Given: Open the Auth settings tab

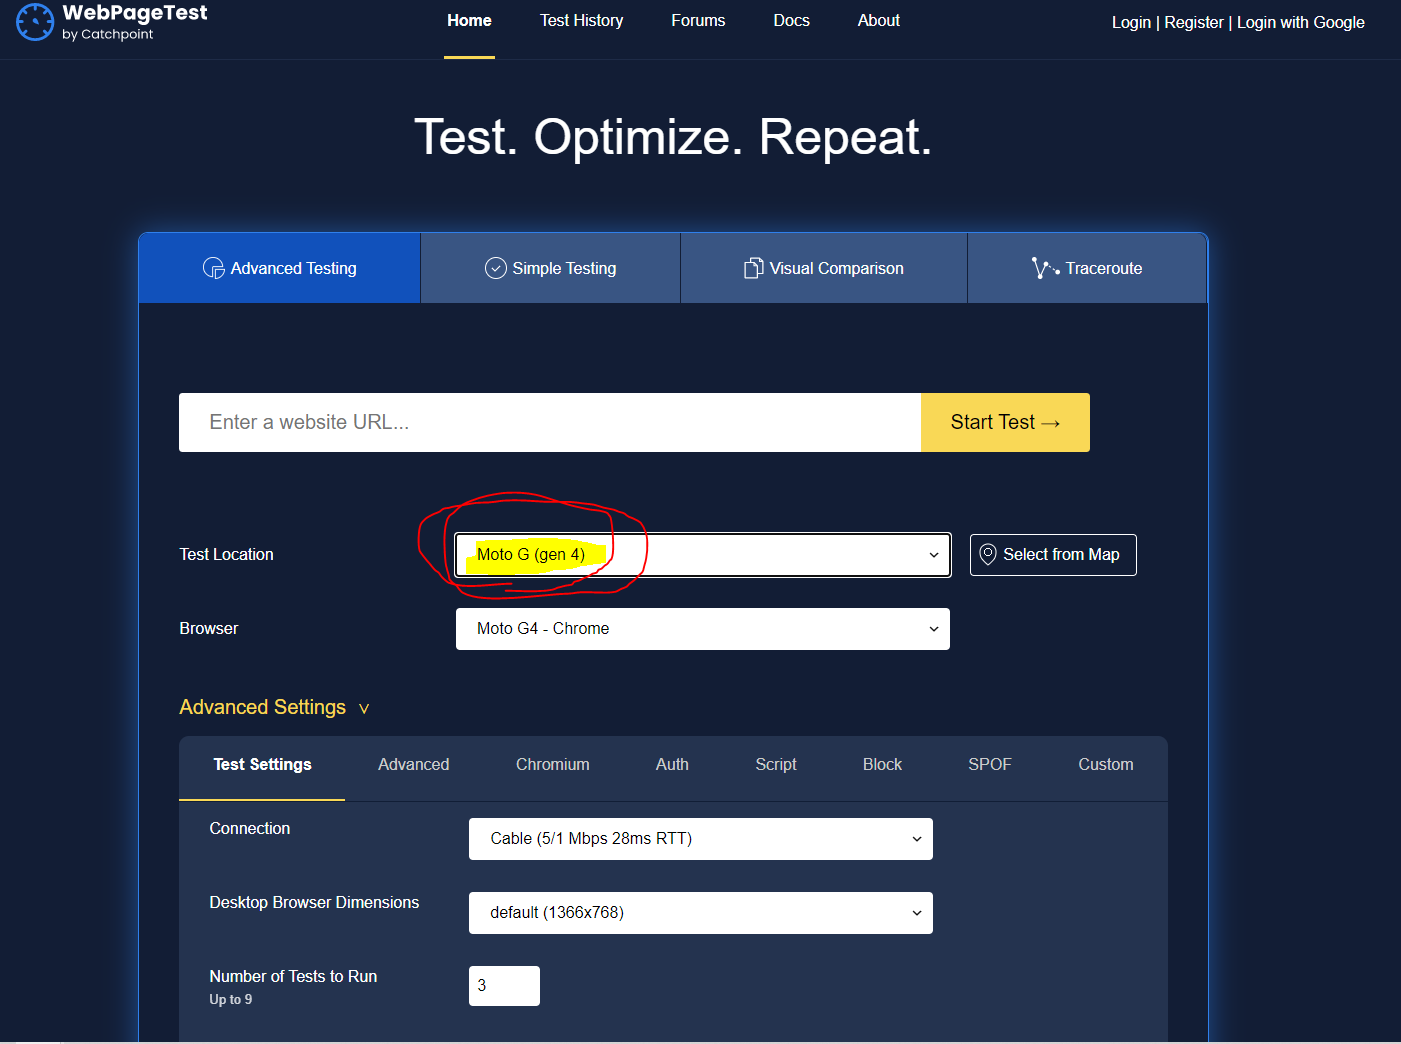Looking at the screenshot, I should tap(672, 764).
